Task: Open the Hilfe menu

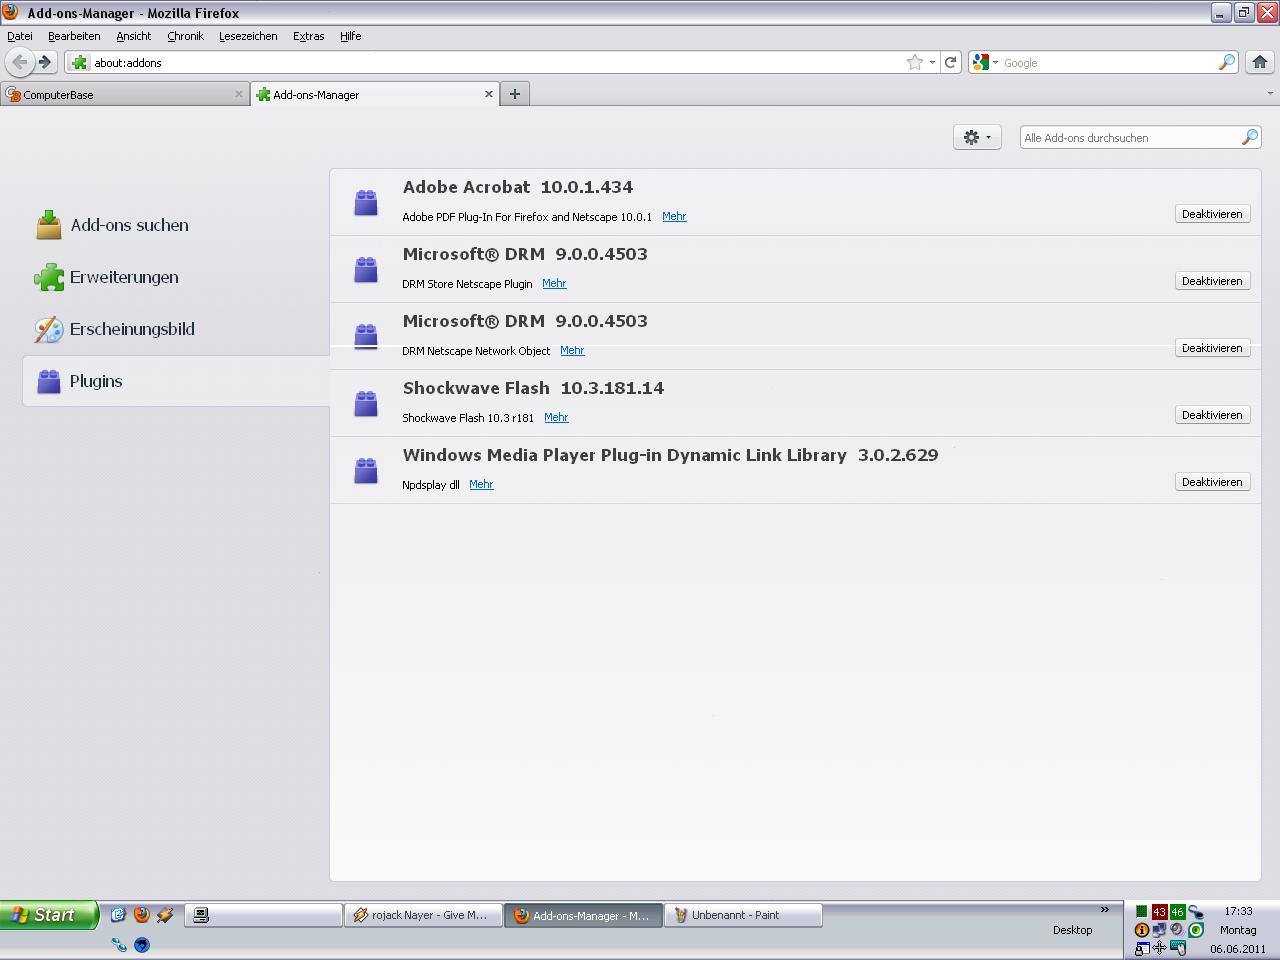Action: (x=350, y=36)
